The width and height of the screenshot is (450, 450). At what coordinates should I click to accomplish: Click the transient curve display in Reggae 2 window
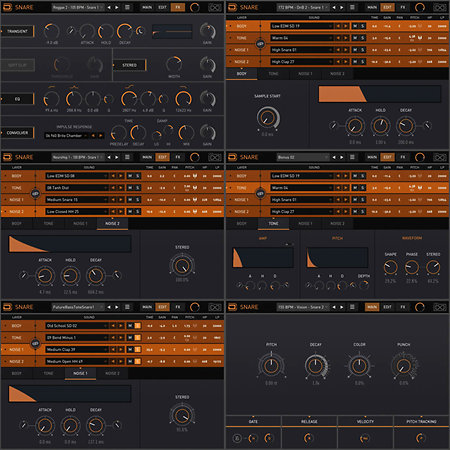172,32
